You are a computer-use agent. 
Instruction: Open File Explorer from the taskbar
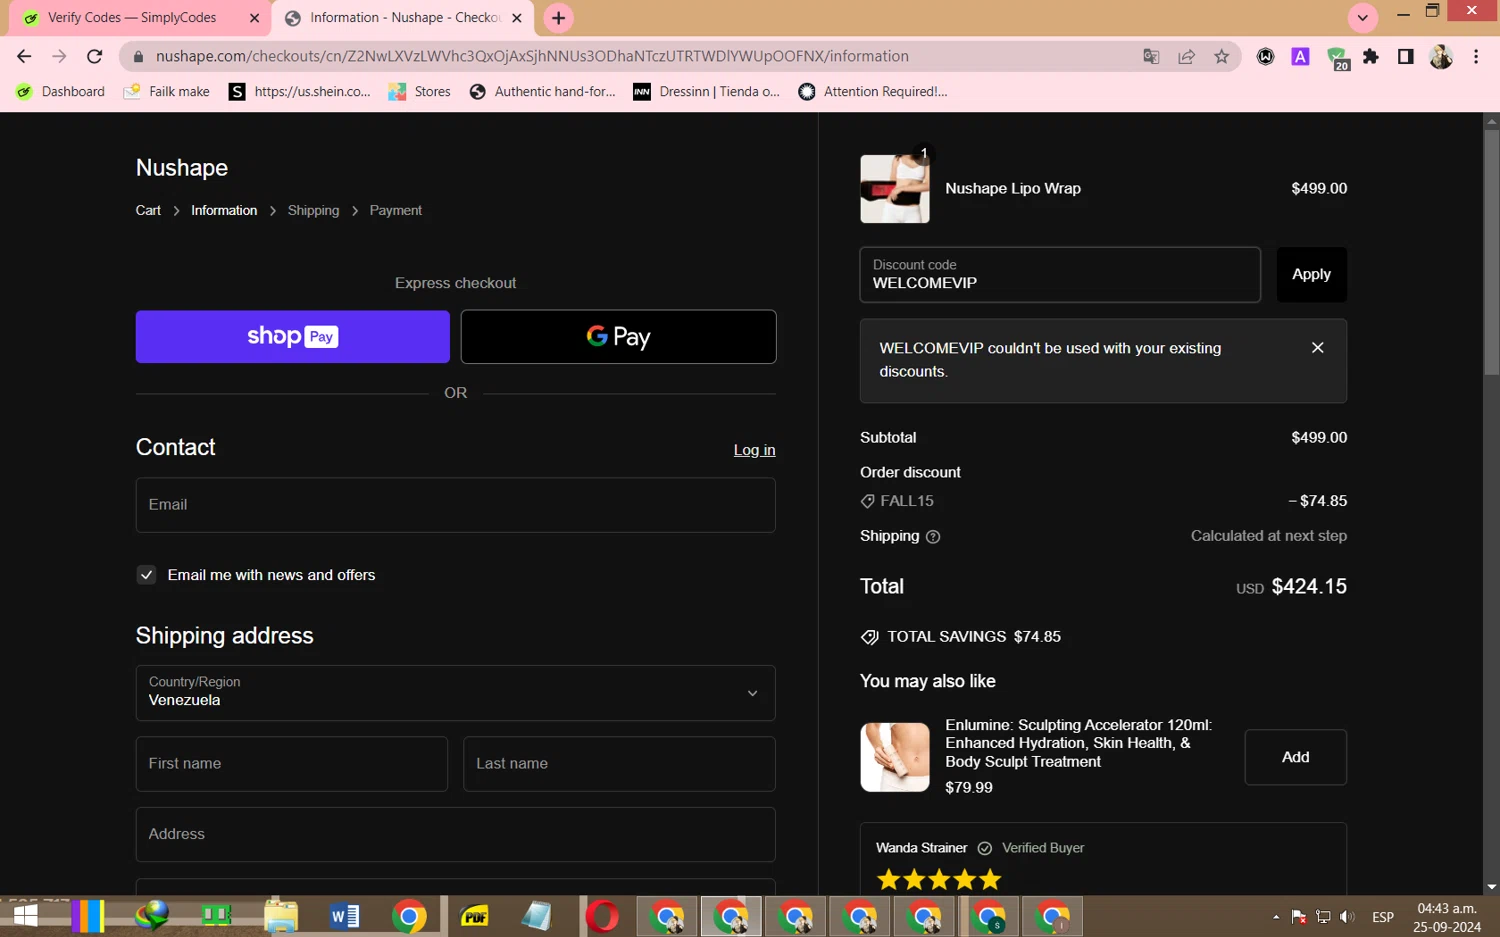coord(281,916)
